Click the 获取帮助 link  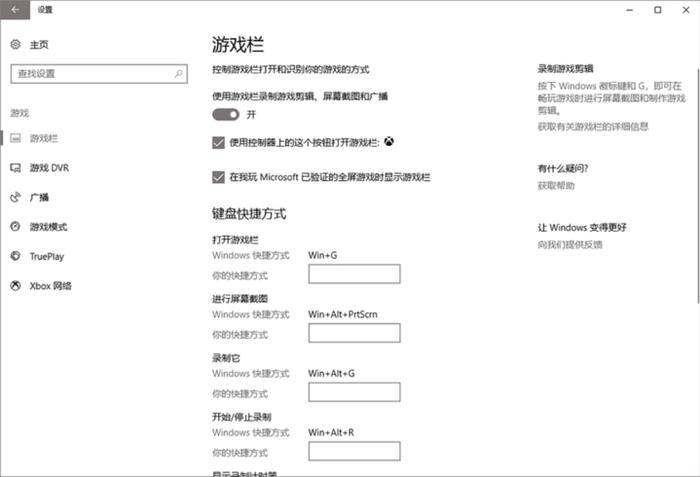(556, 186)
